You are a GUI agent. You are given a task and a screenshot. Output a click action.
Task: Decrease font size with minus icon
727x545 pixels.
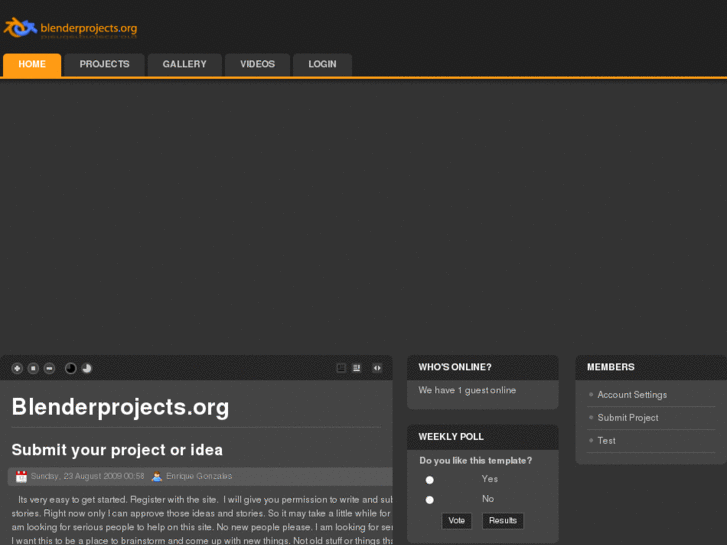click(x=49, y=368)
